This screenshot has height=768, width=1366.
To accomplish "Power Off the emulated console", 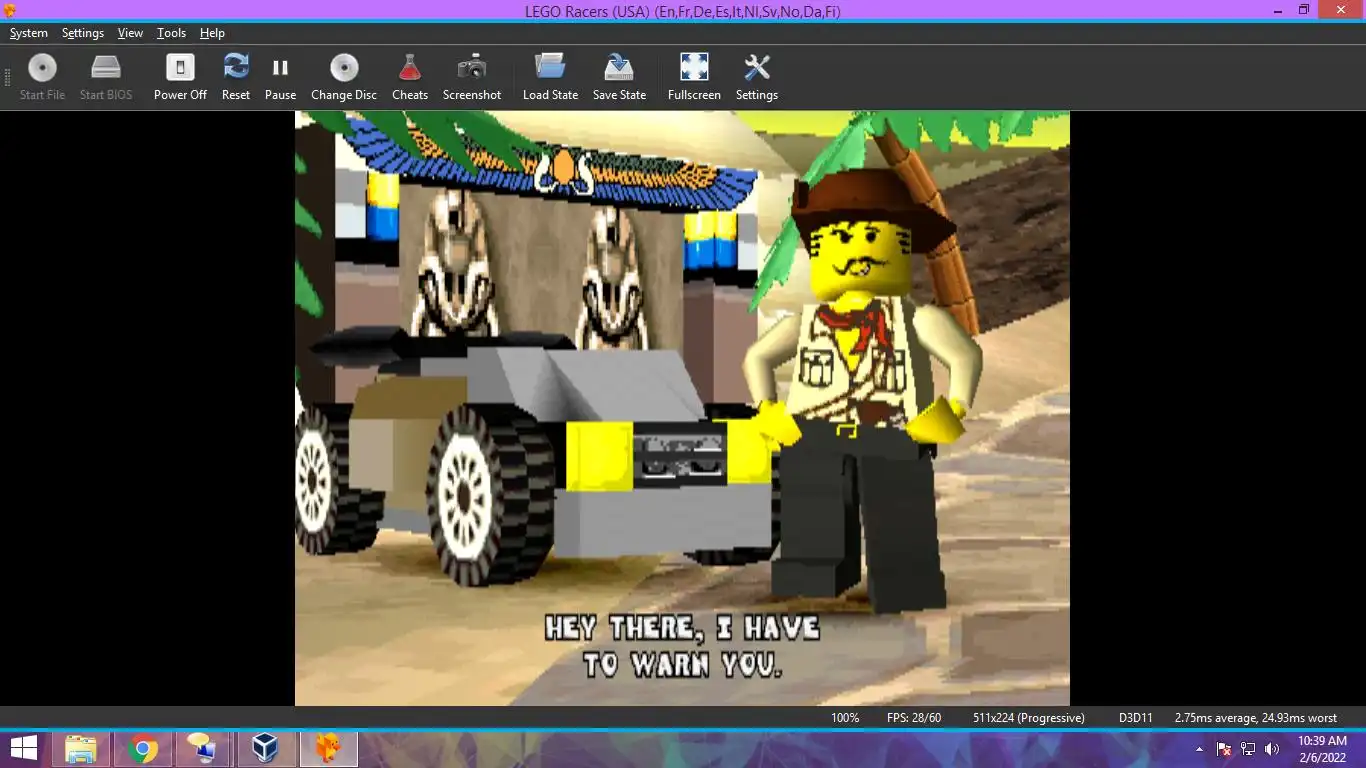I will 180,77.
